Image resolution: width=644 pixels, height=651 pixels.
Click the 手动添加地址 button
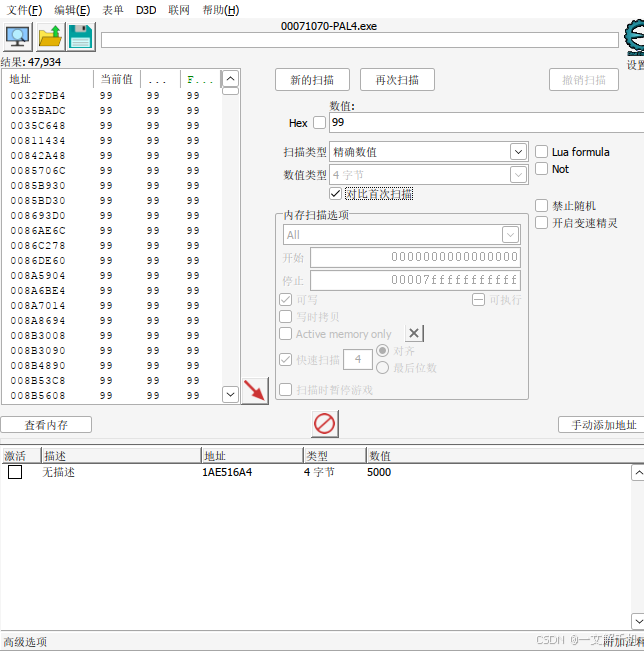tap(601, 425)
